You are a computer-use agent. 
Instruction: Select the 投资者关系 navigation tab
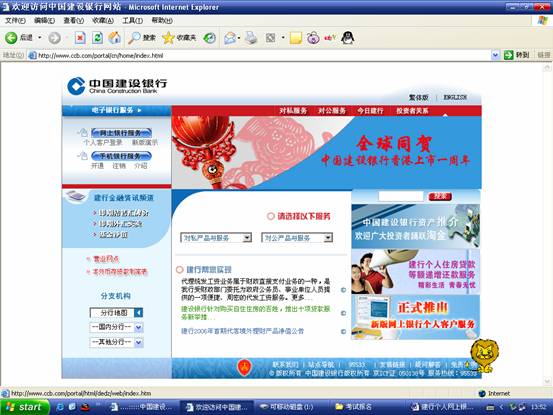(412, 111)
